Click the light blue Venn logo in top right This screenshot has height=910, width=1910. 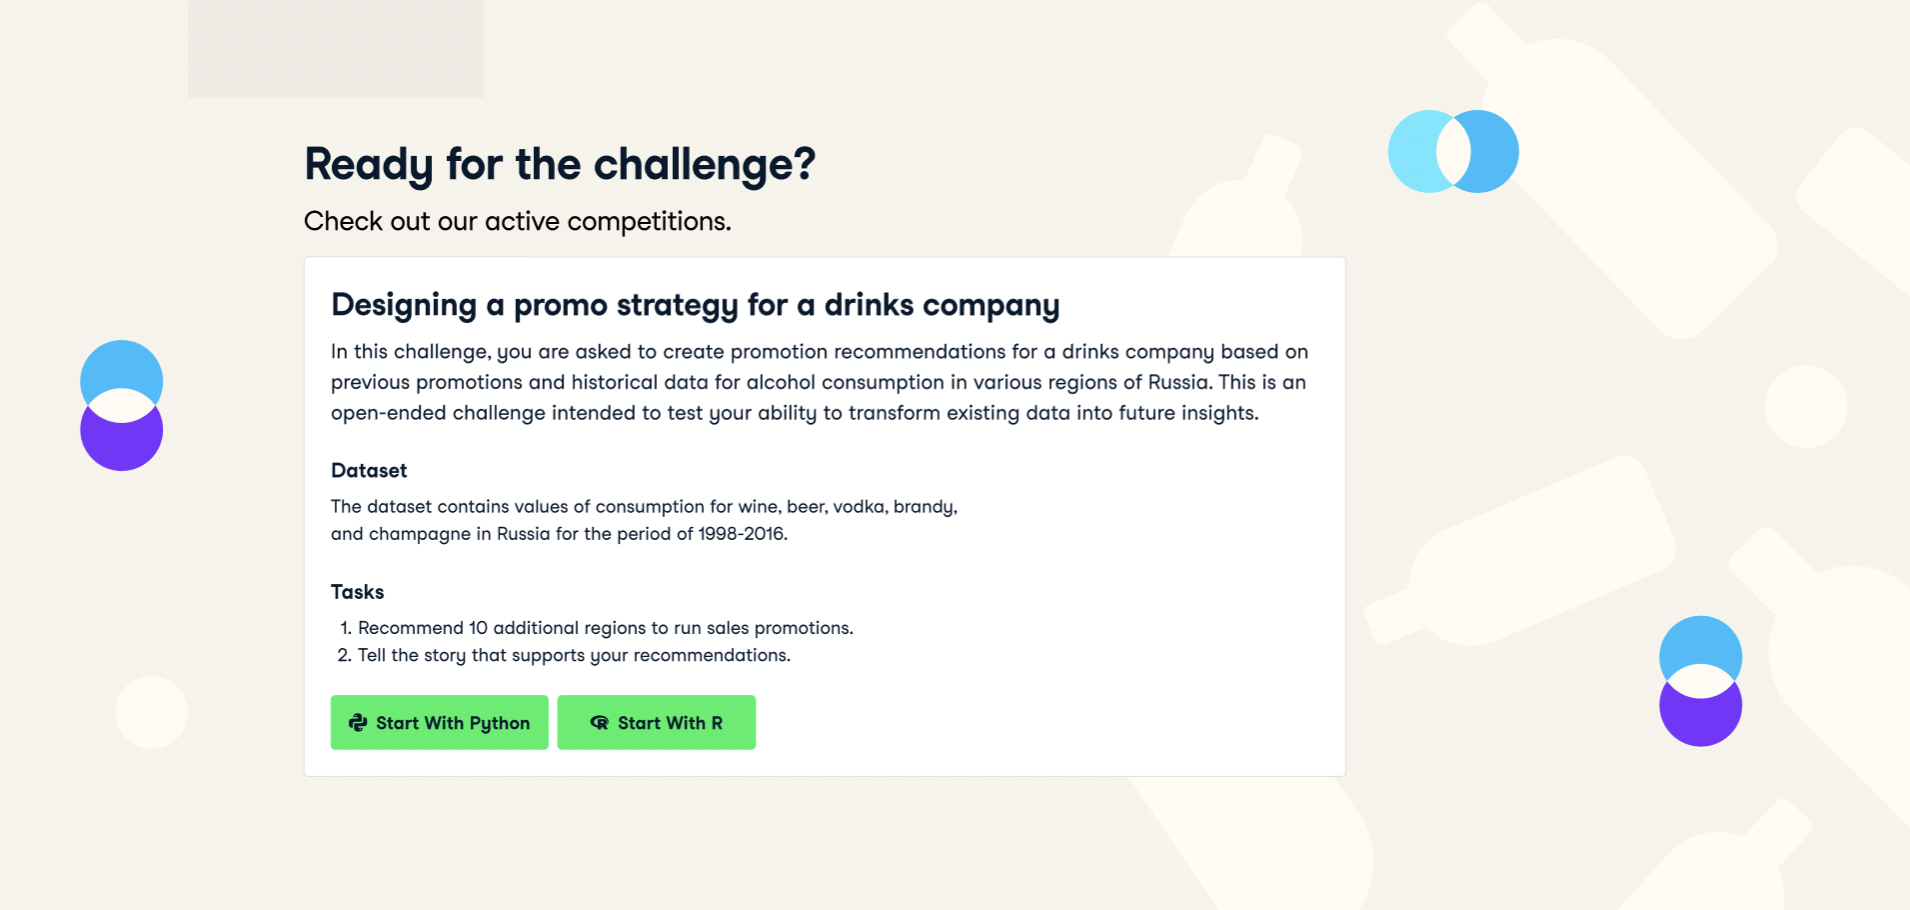click(1453, 150)
